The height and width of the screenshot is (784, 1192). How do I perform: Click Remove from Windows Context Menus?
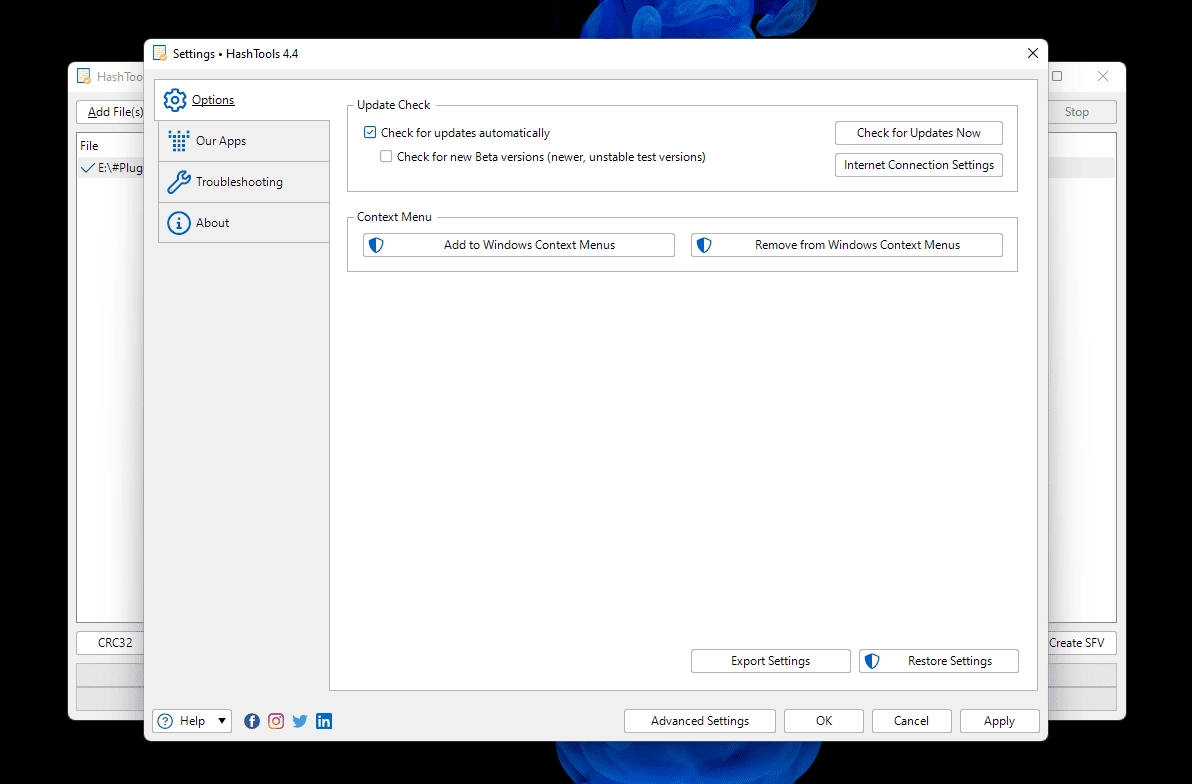(x=846, y=245)
